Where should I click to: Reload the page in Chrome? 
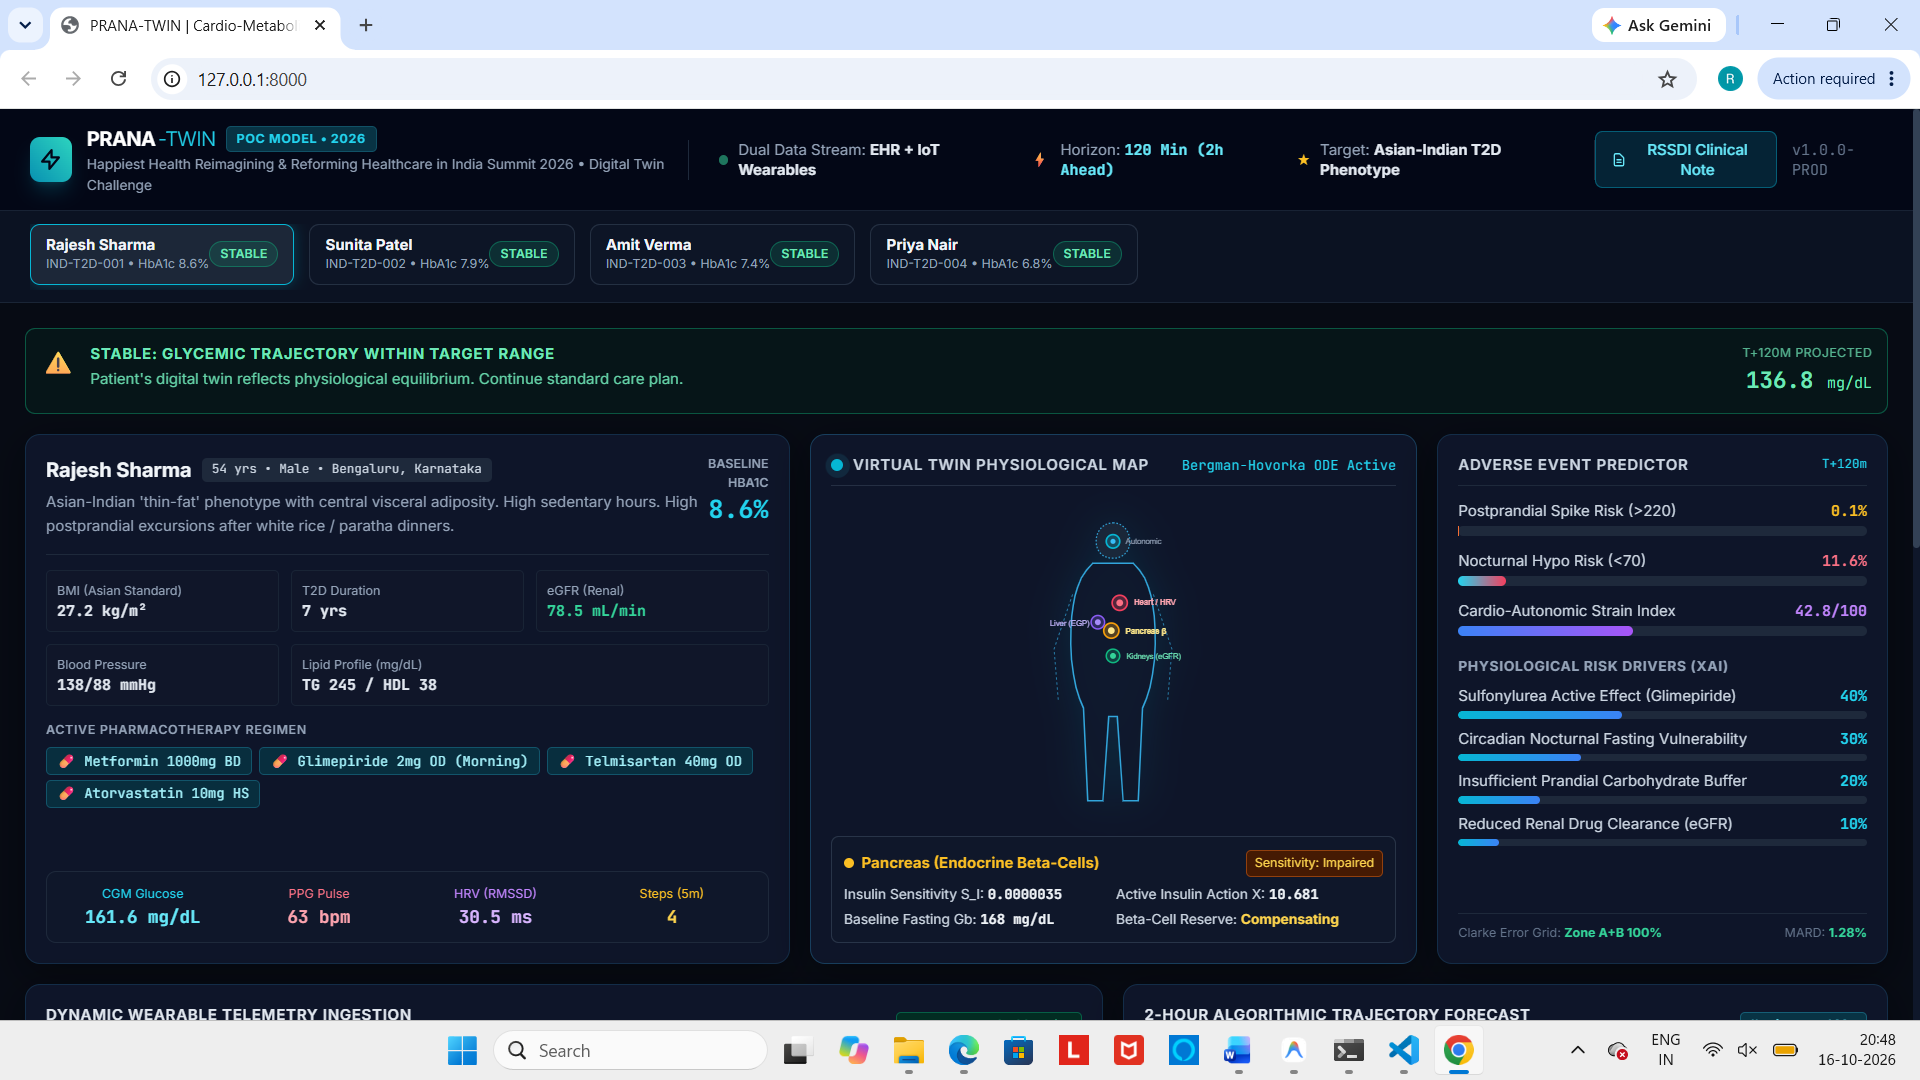coord(118,79)
